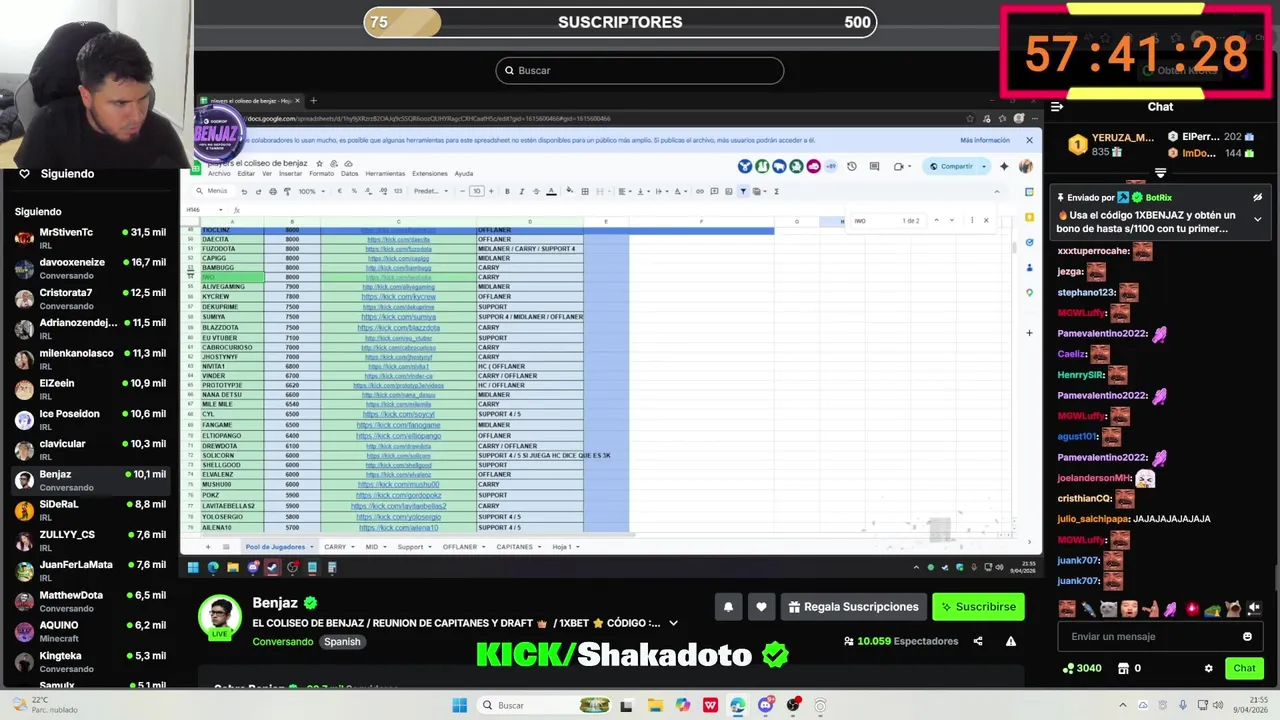Click Más información link in banner

click(985, 140)
